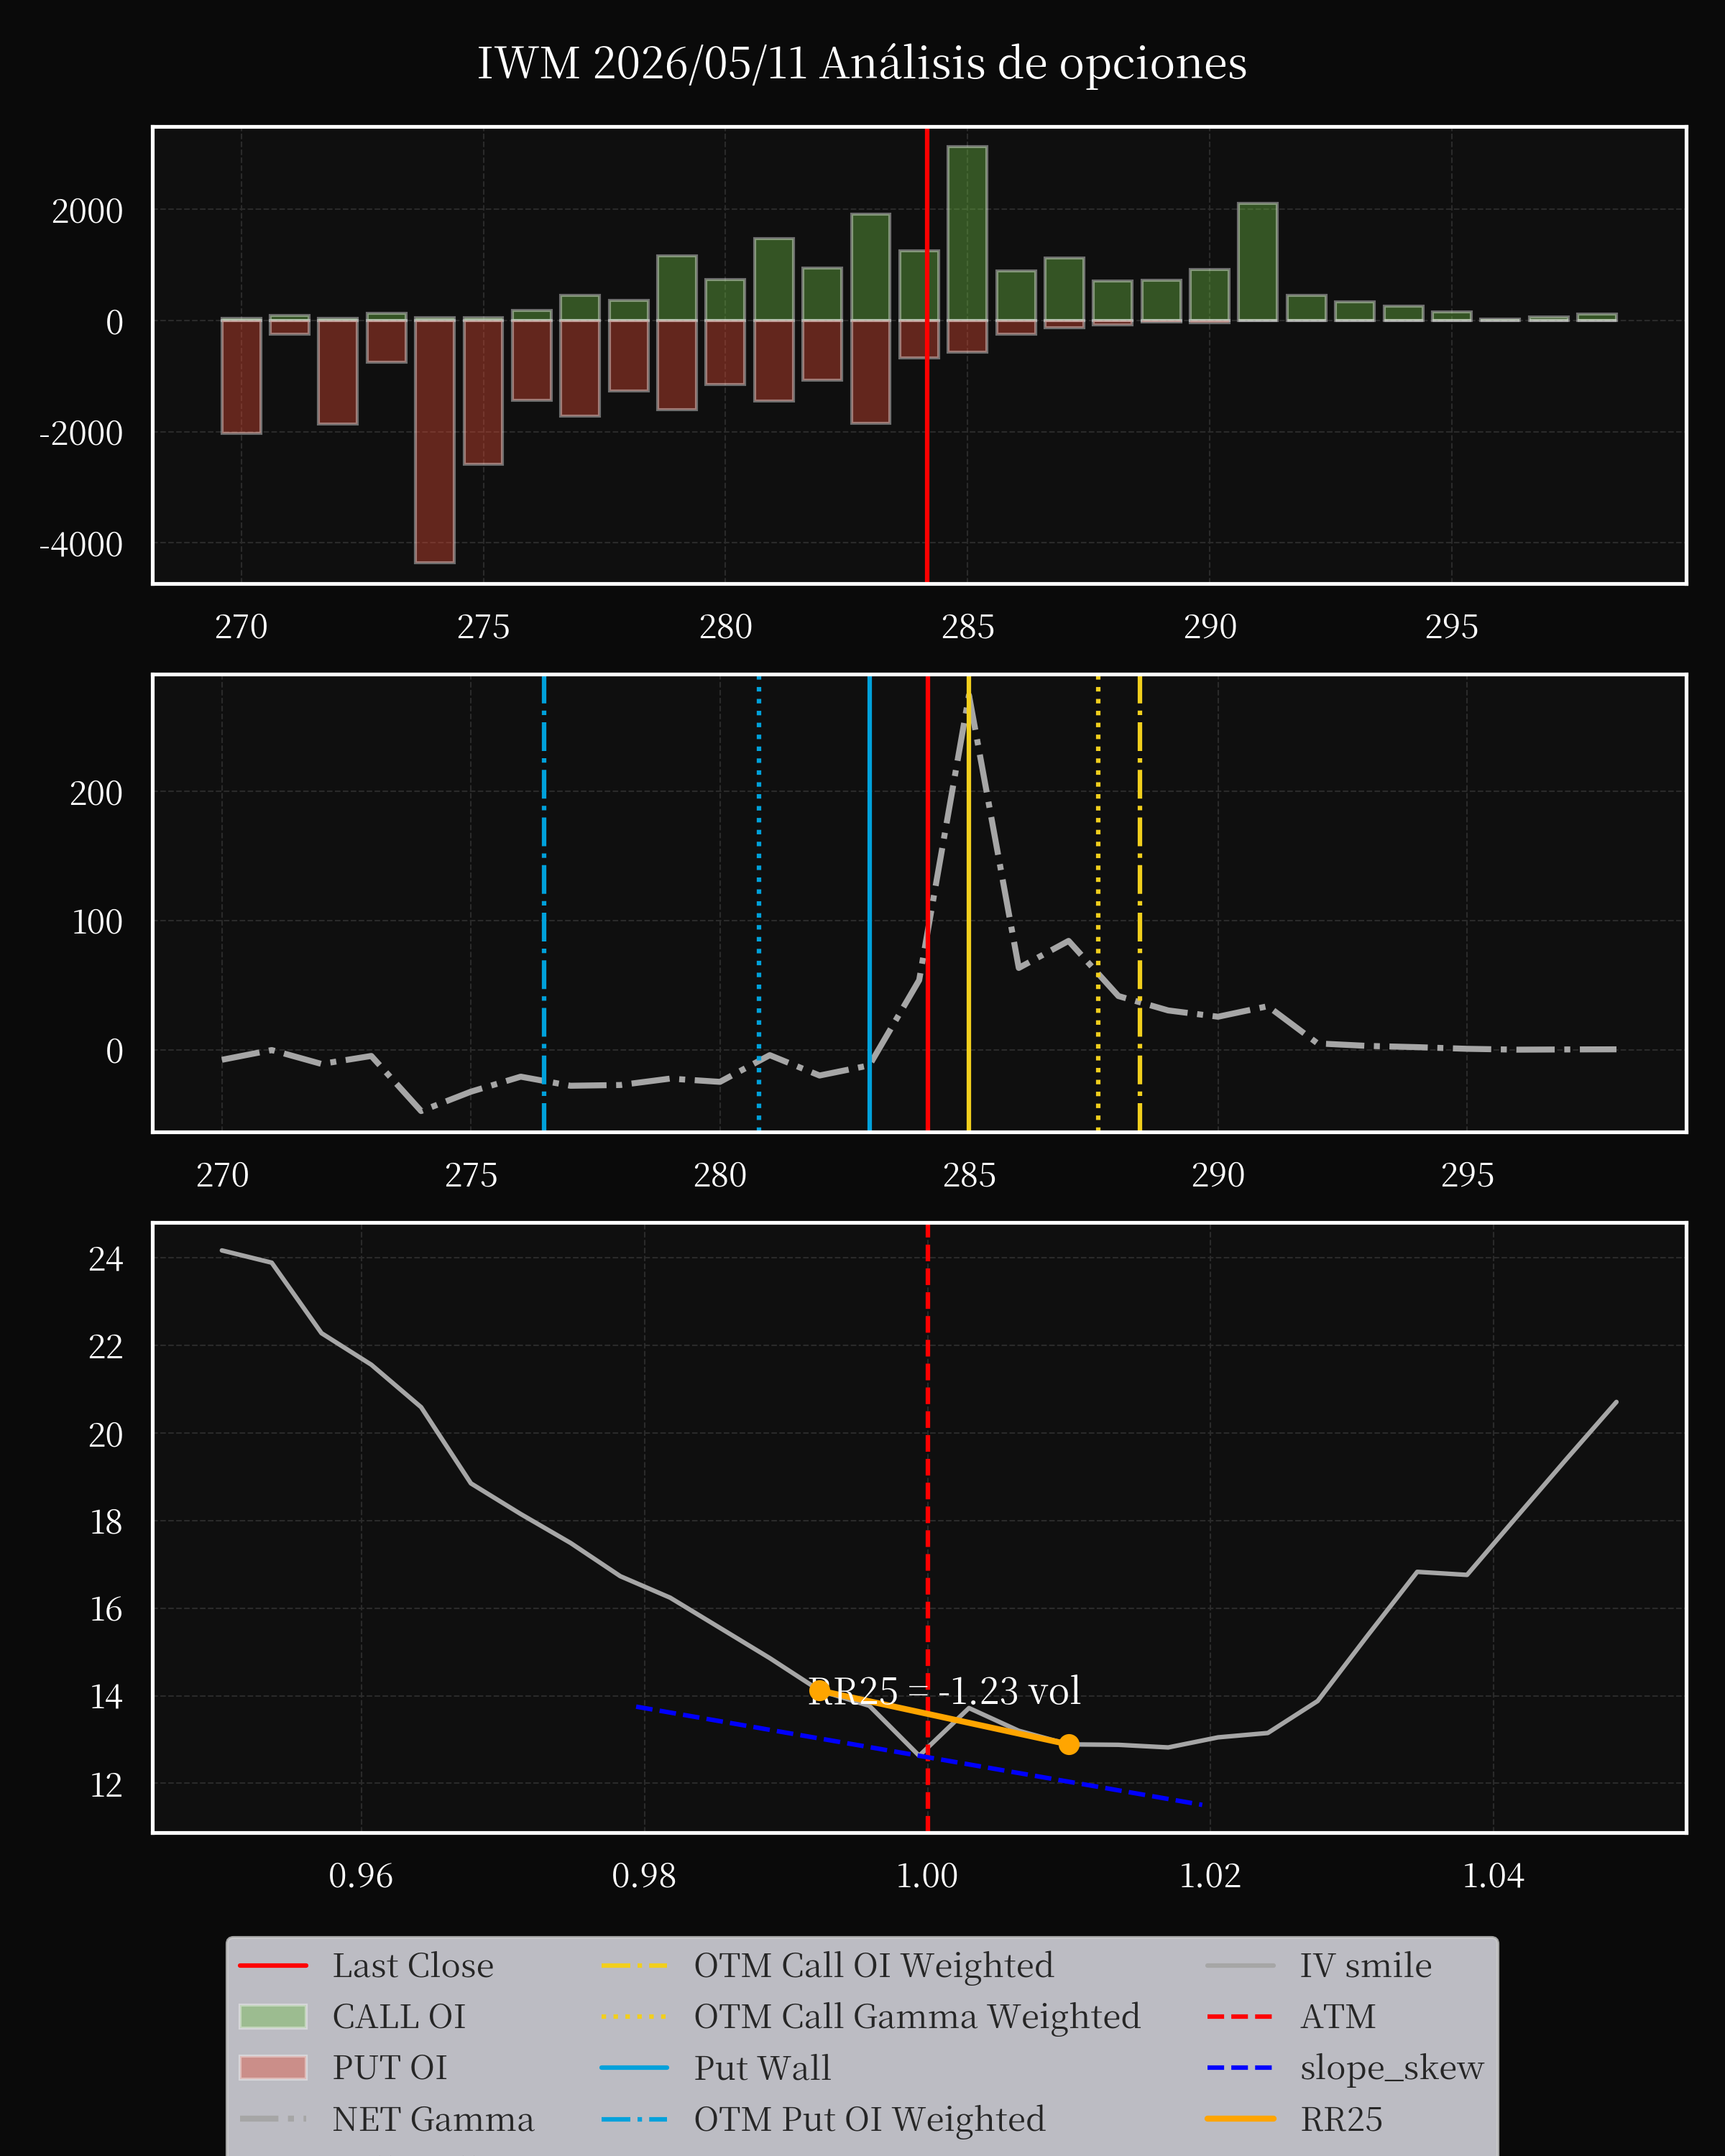Click the solid blue Put Wall line
Image resolution: width=1725 pixels, height=2156 pixels.
point(870,903)
